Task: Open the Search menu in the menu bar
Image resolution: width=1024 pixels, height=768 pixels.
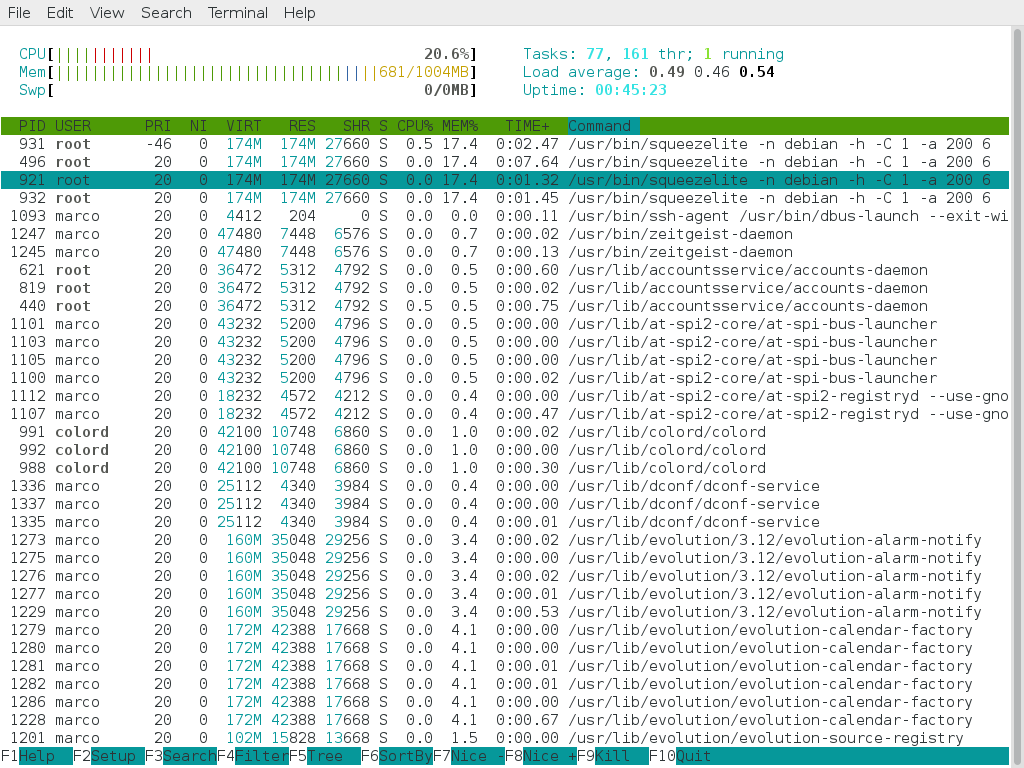Action: pyautogui.click(x=167, y=13)
